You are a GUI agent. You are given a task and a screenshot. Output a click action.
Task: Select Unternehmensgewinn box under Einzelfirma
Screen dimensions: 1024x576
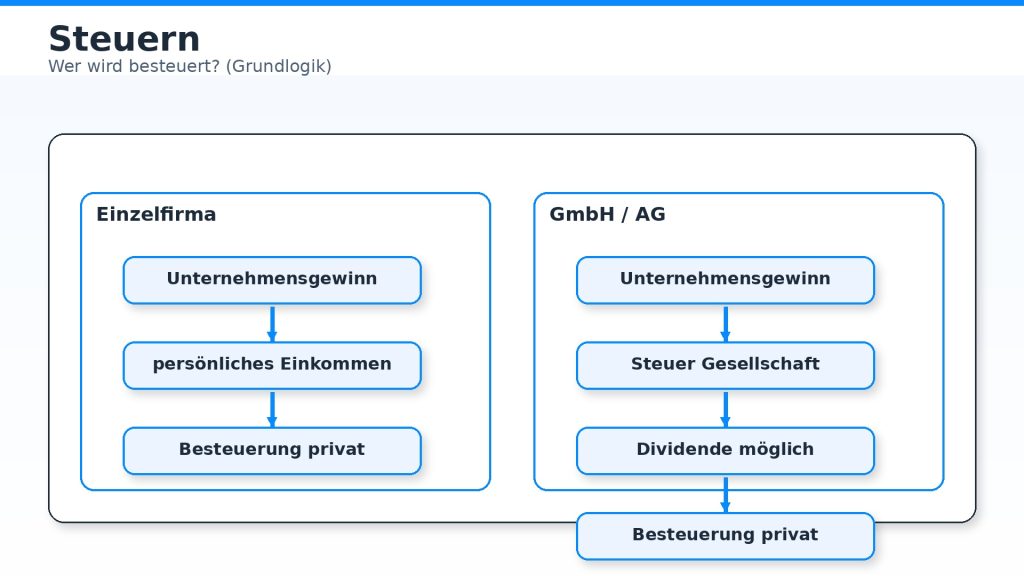coord(272,279)
